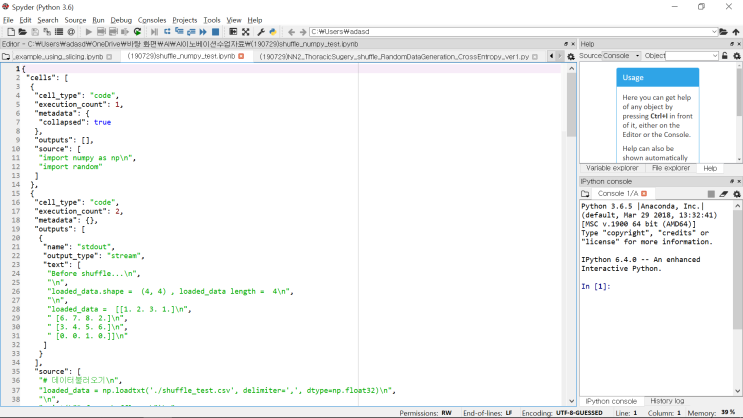Step over the current line in debugger
The height and width of the screenshot is (418, 743).
(x=167, y=32)
